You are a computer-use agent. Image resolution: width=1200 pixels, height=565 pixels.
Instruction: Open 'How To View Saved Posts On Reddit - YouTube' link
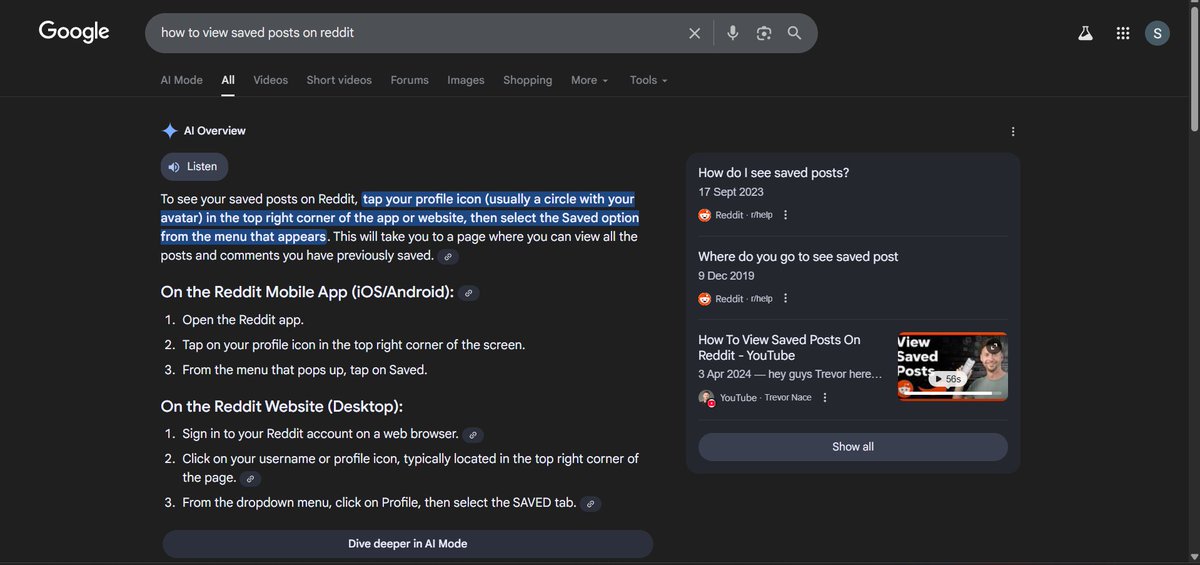click(x=779, y=348)
